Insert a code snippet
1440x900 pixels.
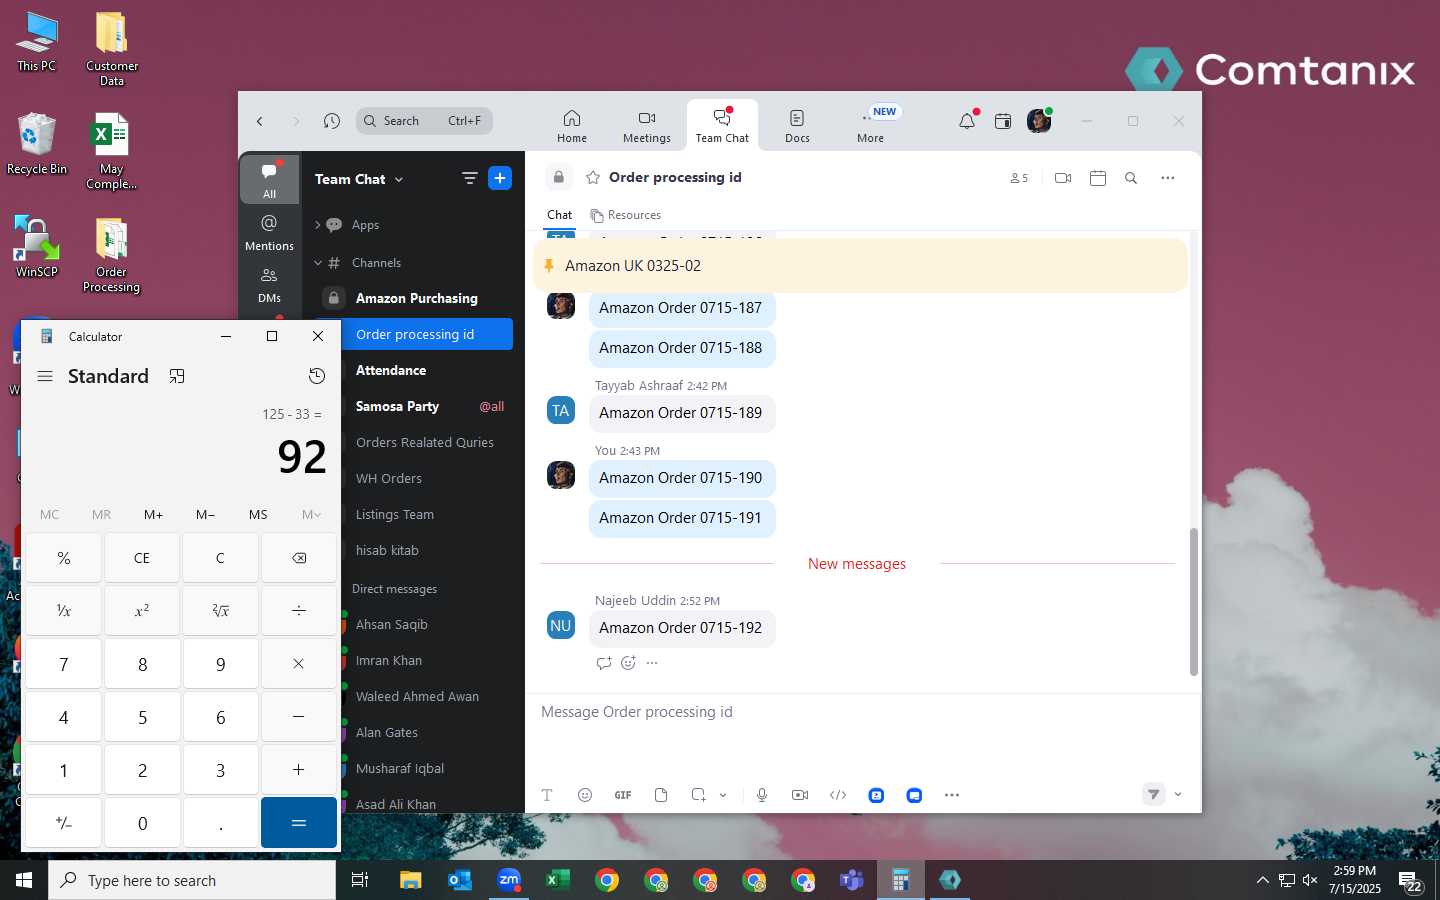[838, 795]
